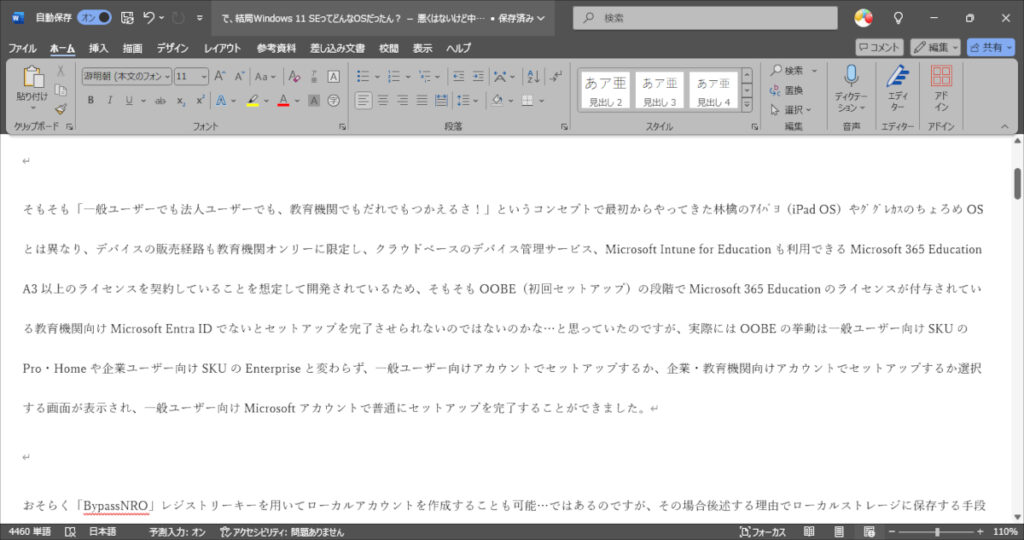
Task: Click the Replace (置換) icon
Action: (786, 90)
